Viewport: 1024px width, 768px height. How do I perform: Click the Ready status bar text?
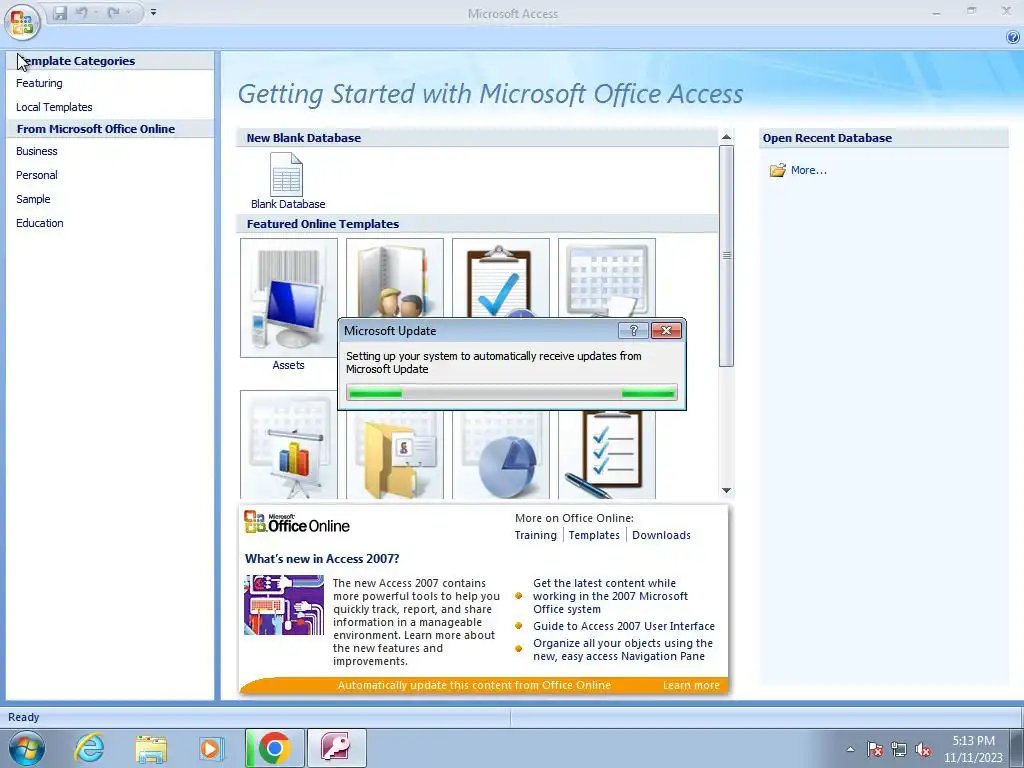click(x=24, y=717)
